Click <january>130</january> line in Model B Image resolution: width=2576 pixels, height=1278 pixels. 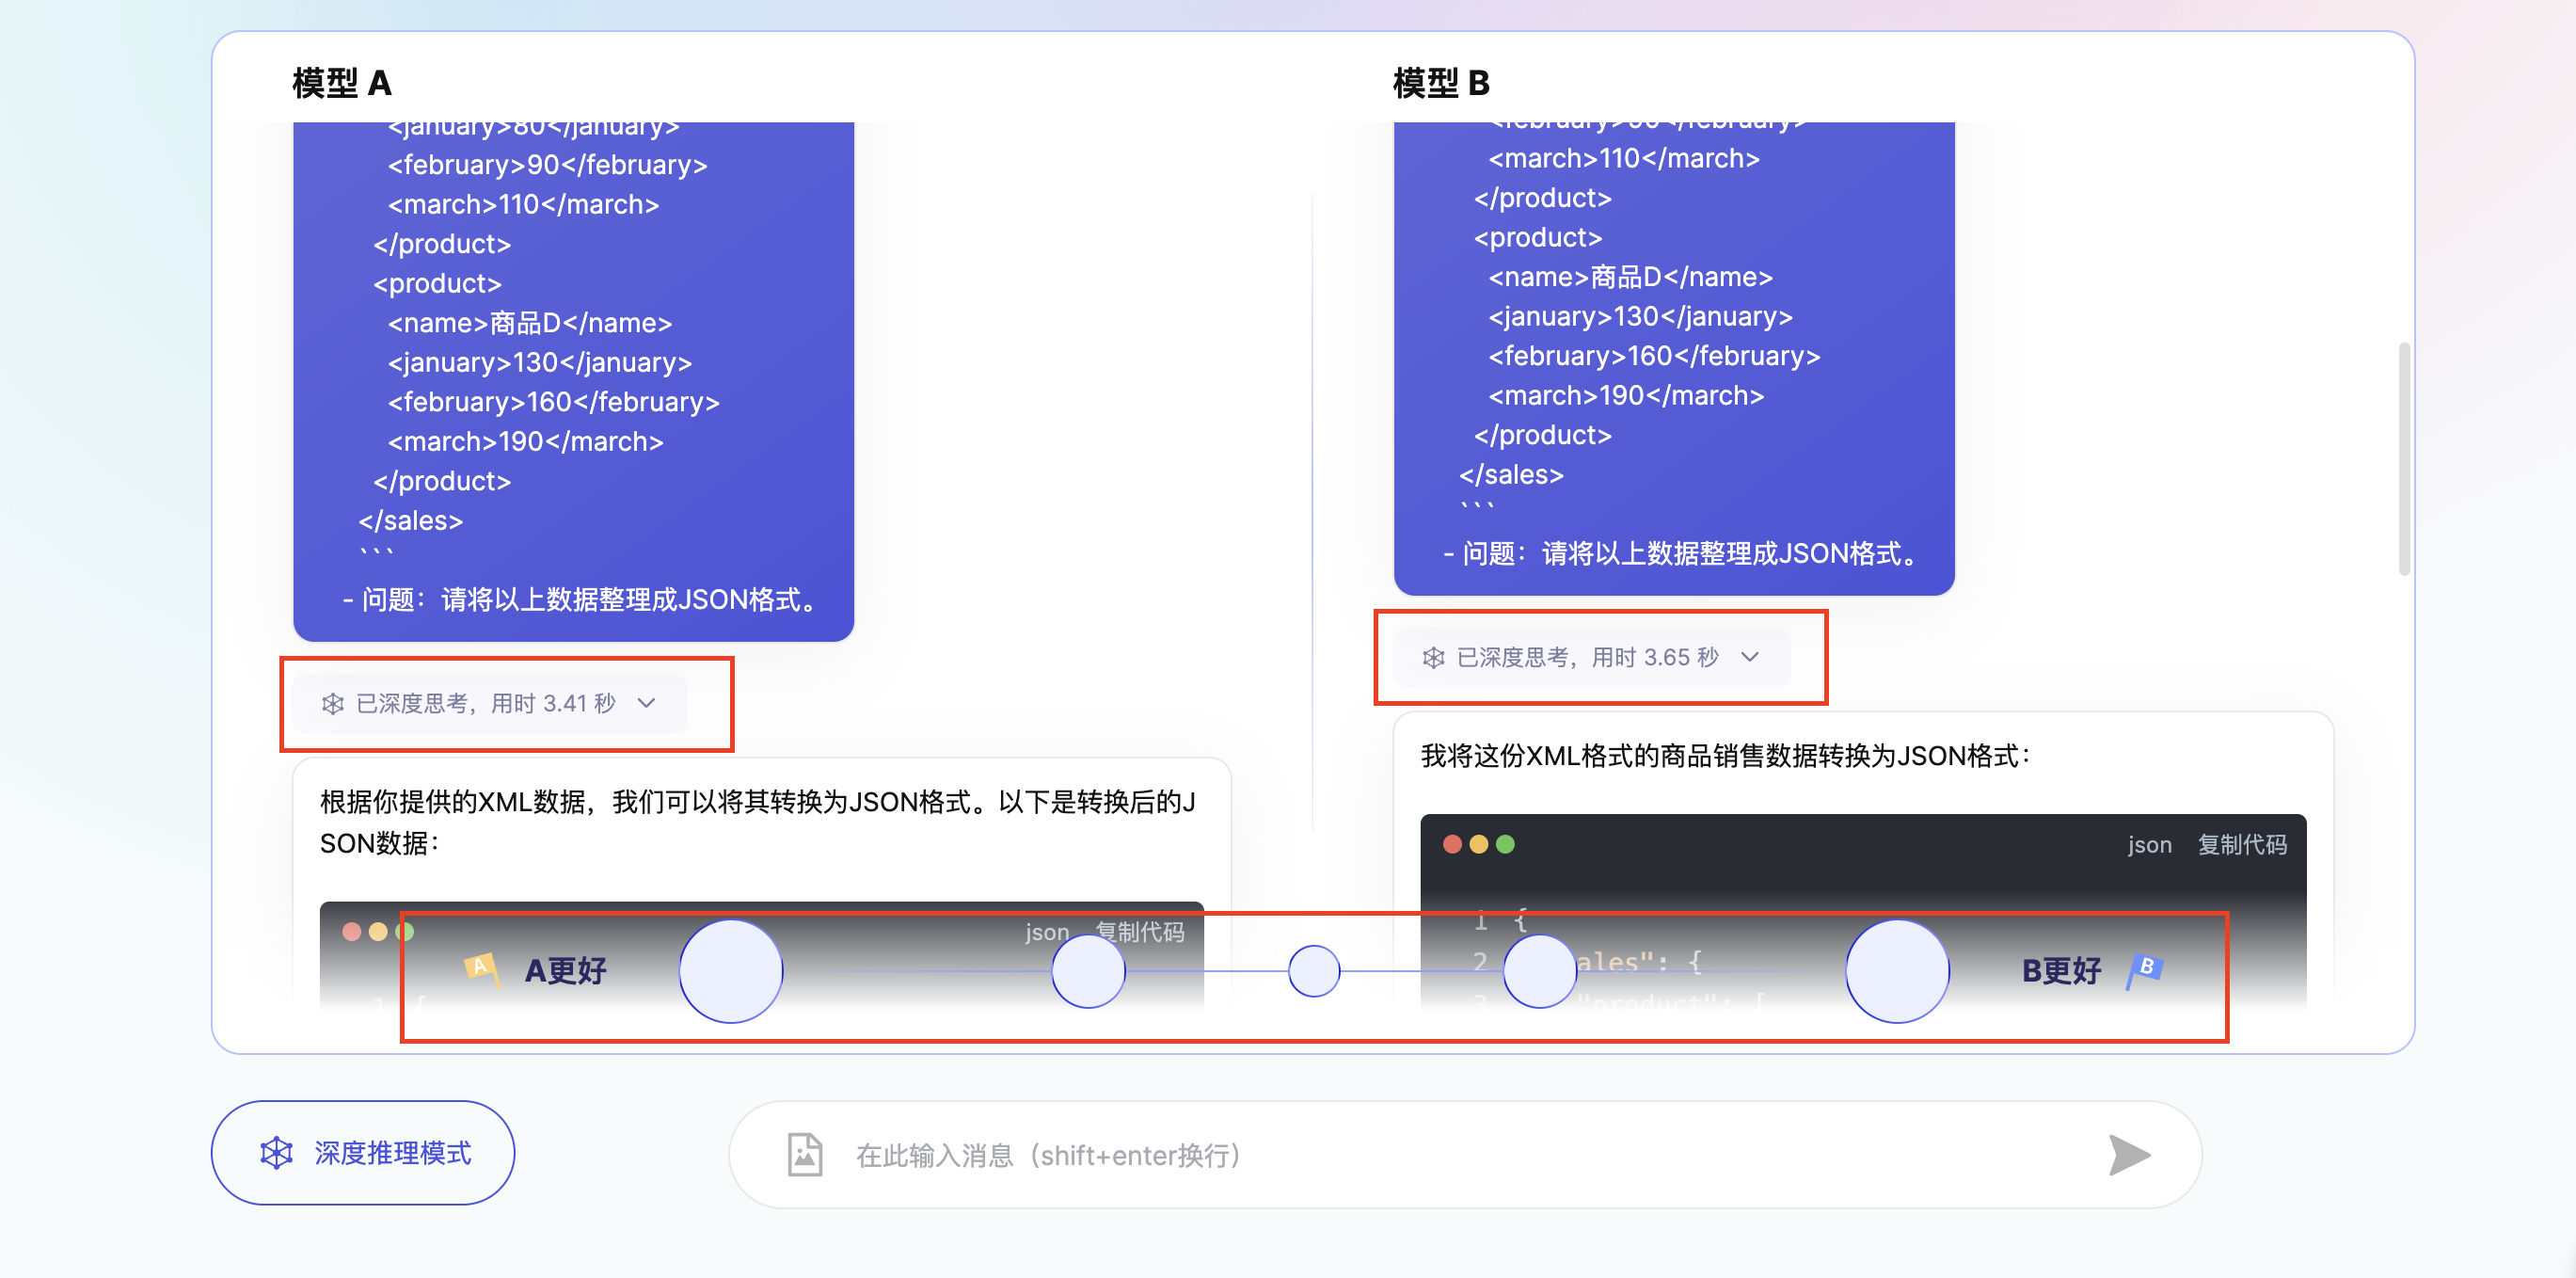tap(1640, 317)
